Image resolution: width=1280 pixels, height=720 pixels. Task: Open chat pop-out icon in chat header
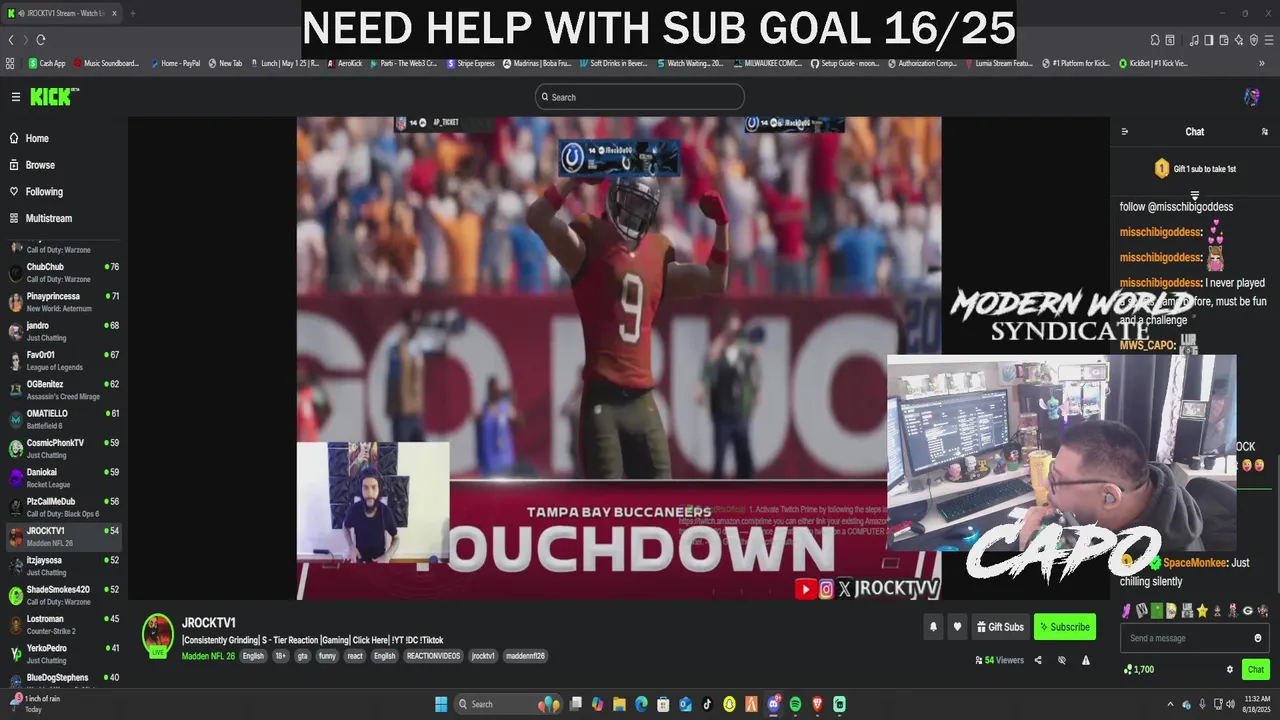1264,132
